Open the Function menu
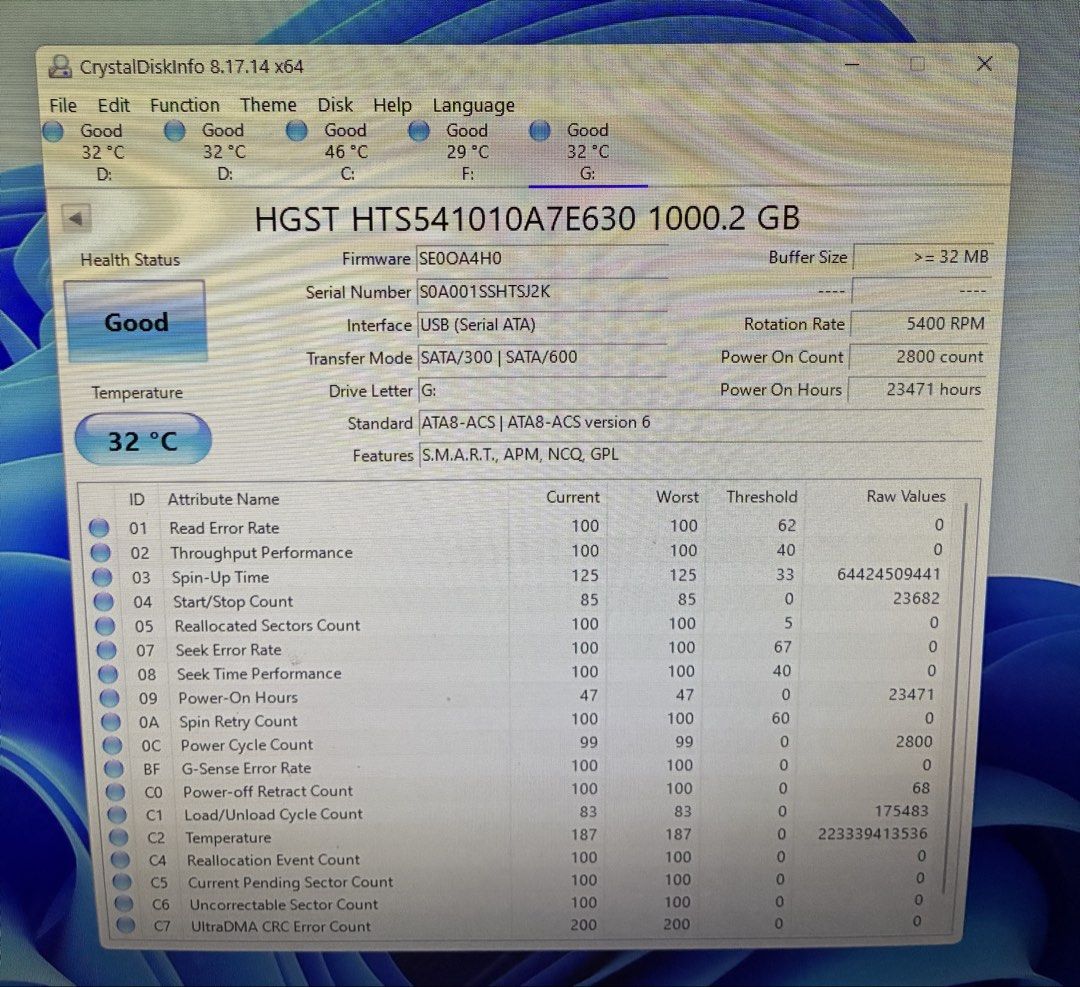 [x=185, y=105]
